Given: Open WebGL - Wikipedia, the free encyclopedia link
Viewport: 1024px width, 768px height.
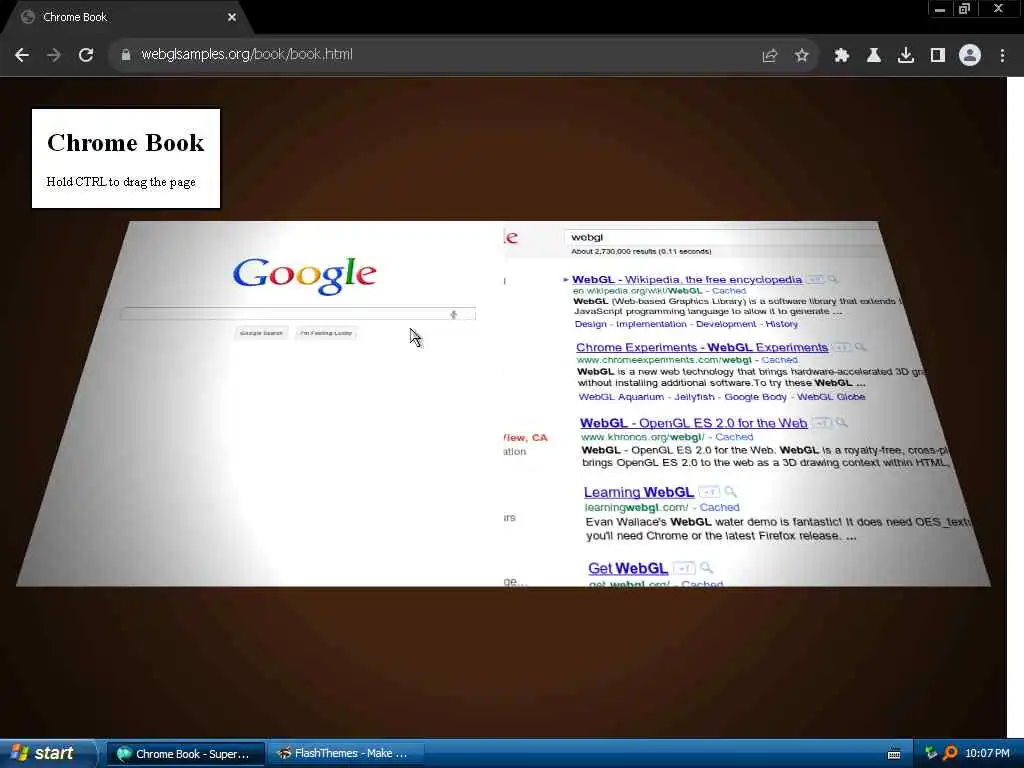Looking at the screenshot, I should [687, 280].
